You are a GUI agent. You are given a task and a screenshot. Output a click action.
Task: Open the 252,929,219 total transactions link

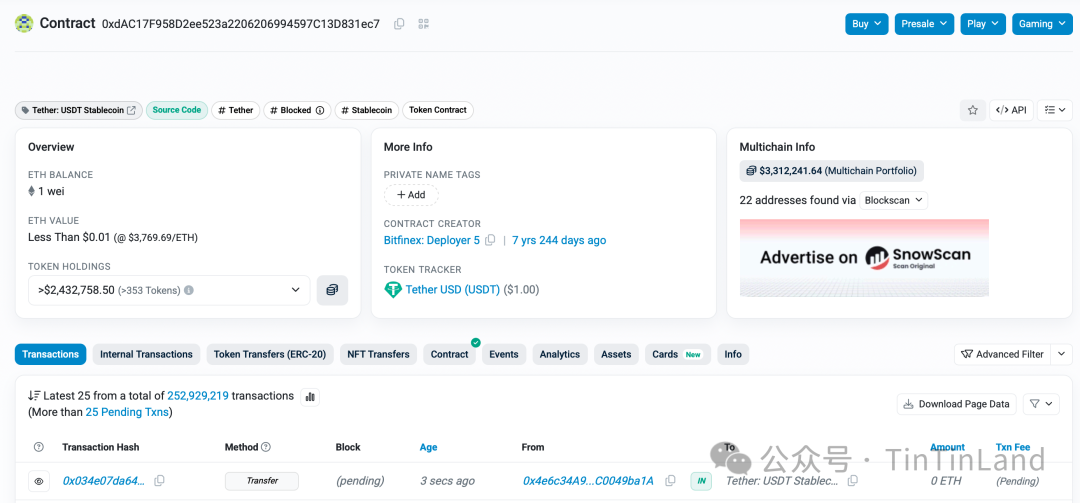tap(198, 396)
